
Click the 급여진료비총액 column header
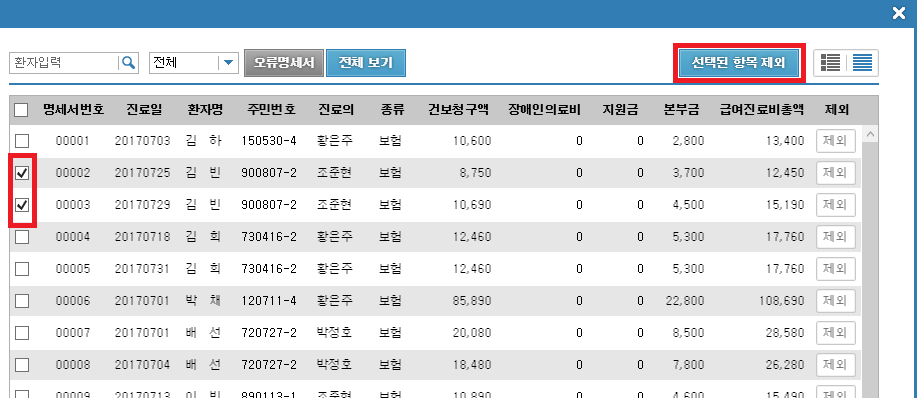[x=762, y=109]
